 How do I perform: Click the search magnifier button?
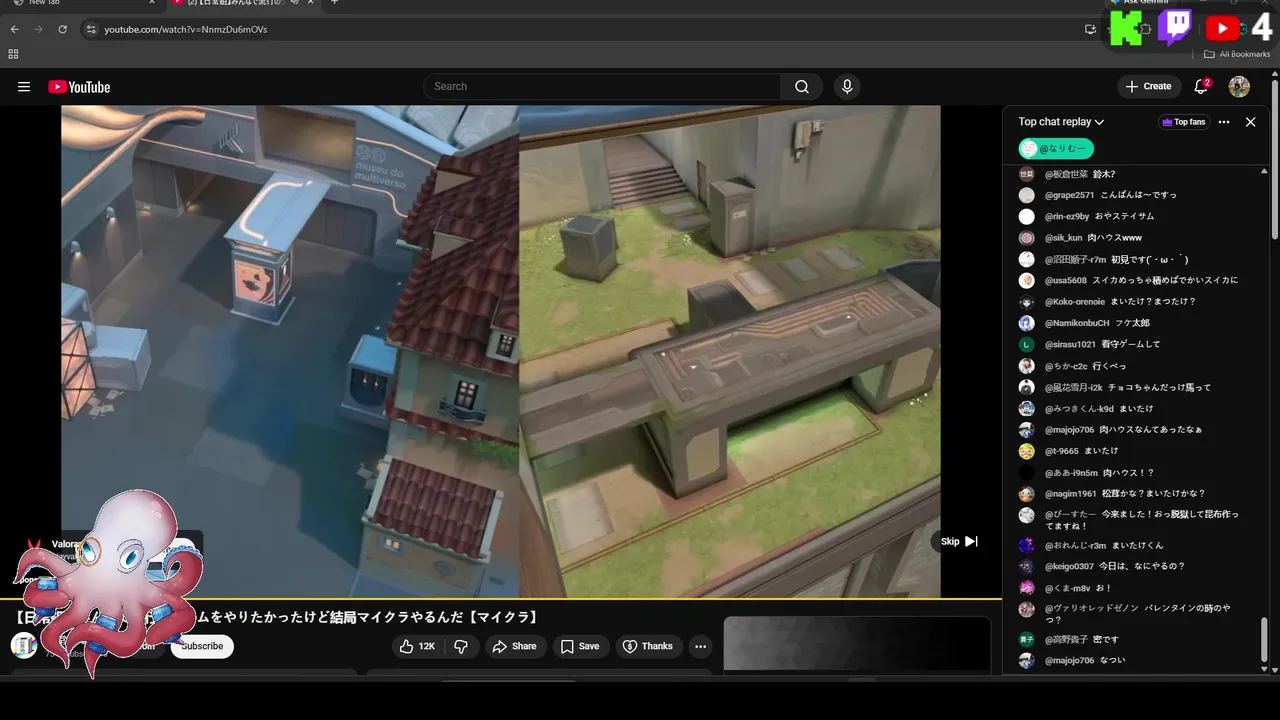click(x=802, y=87)
